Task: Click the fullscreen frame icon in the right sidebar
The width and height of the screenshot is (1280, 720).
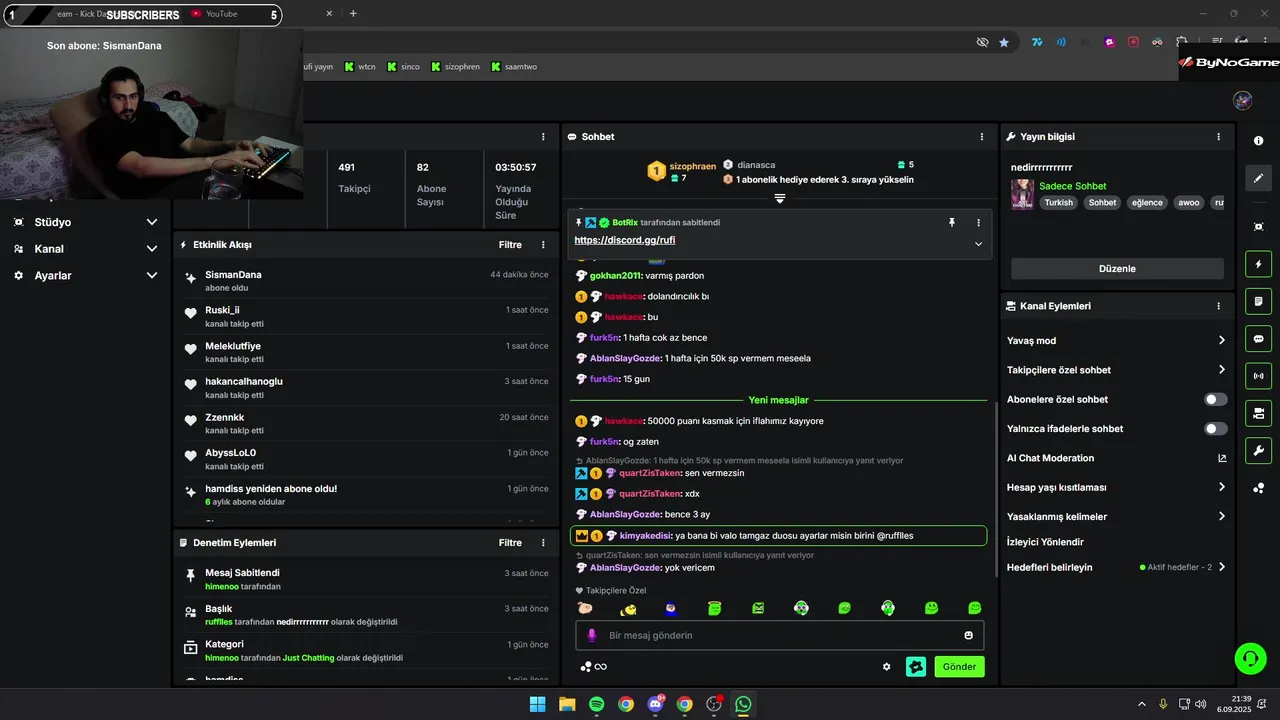Action: (1258, 227)
